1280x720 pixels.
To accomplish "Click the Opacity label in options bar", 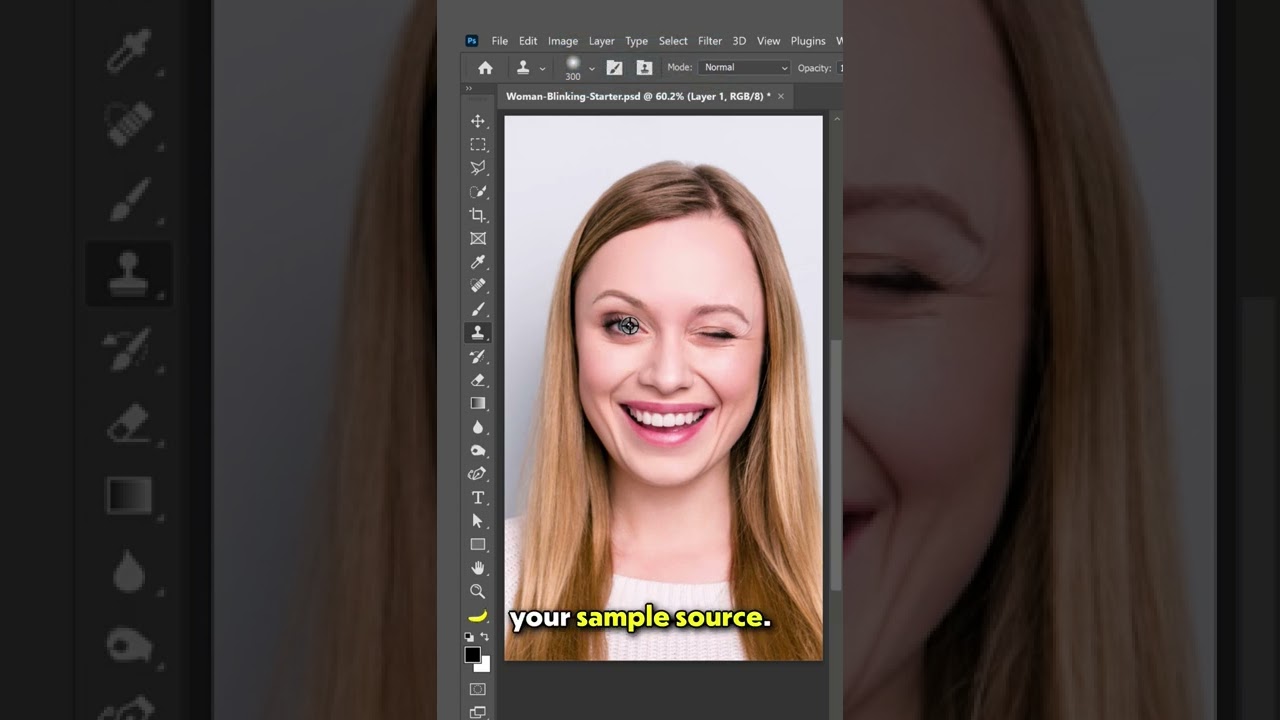I will [814, 68].
